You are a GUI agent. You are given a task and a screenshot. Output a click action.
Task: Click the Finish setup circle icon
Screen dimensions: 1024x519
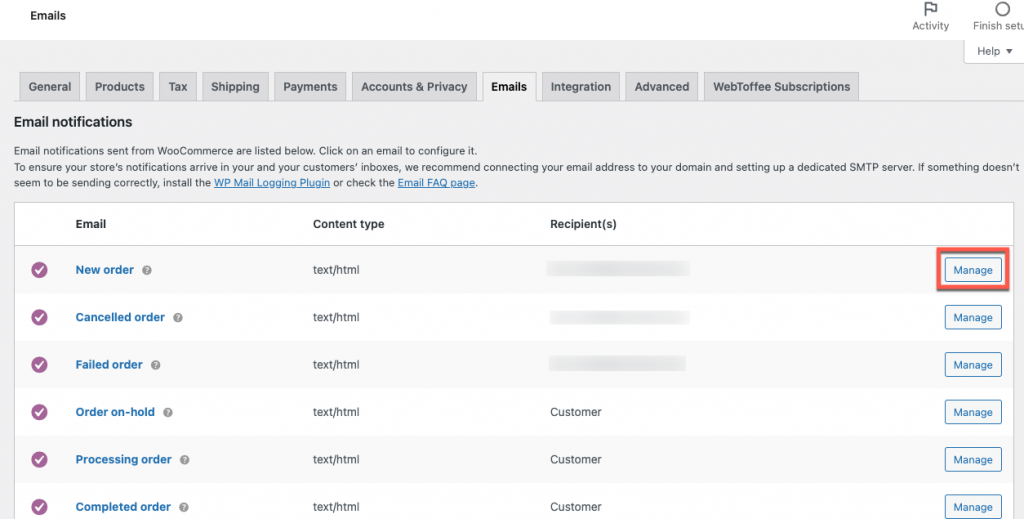[x=1002, y=9]
